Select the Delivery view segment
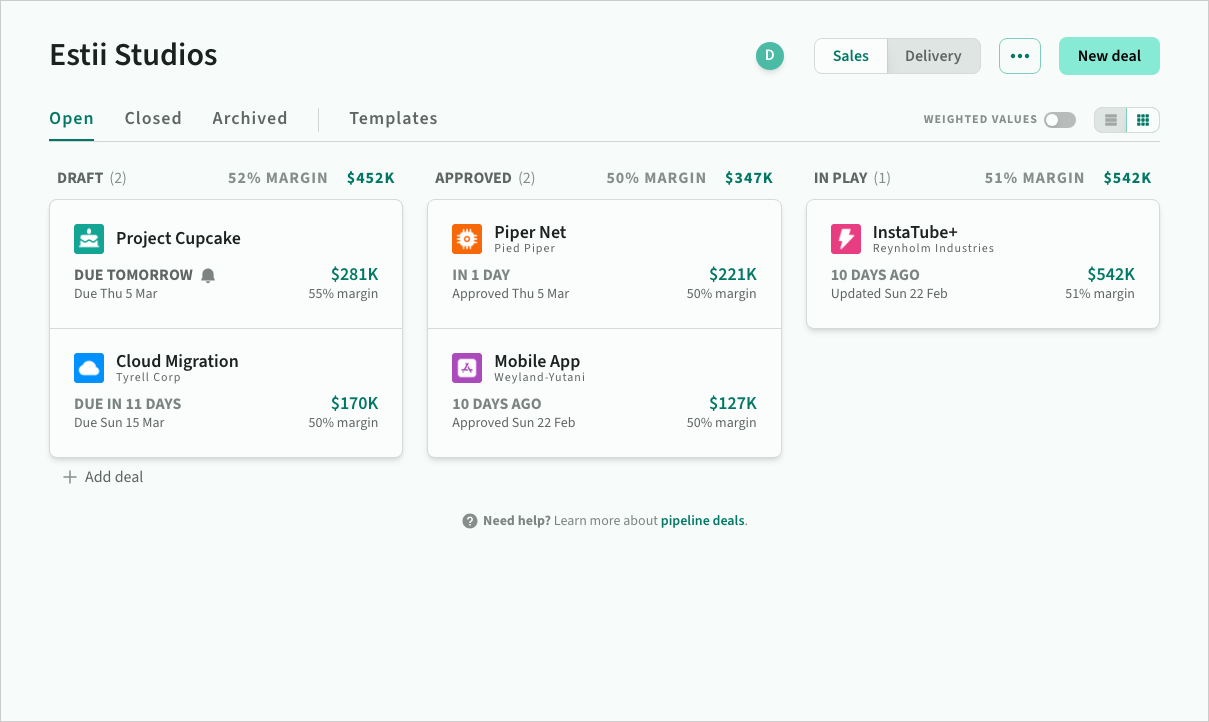 tap(933, 56)
